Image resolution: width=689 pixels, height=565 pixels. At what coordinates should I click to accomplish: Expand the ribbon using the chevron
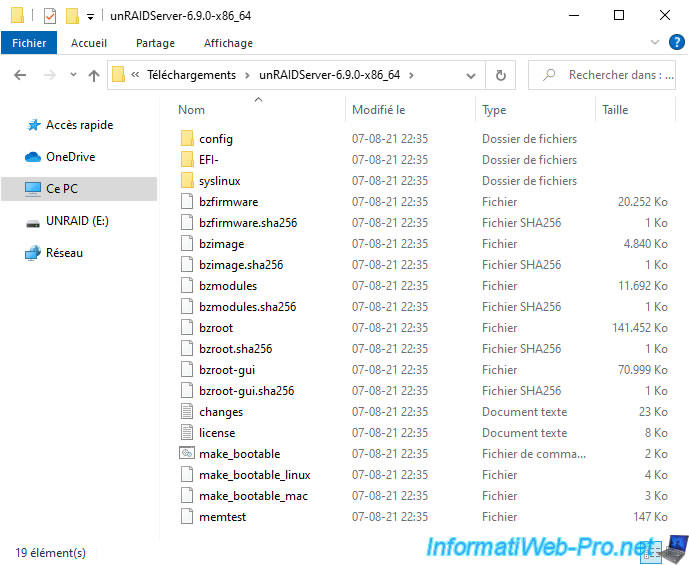(x=655, y=43)
